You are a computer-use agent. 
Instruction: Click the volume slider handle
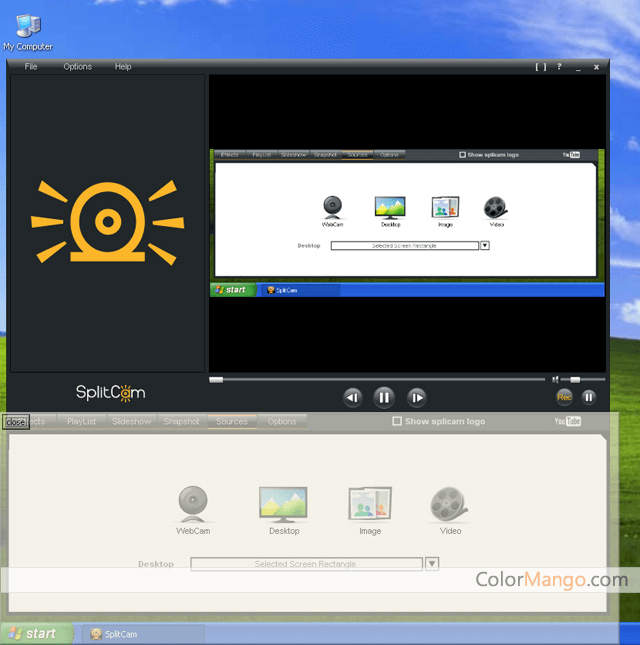575,380
